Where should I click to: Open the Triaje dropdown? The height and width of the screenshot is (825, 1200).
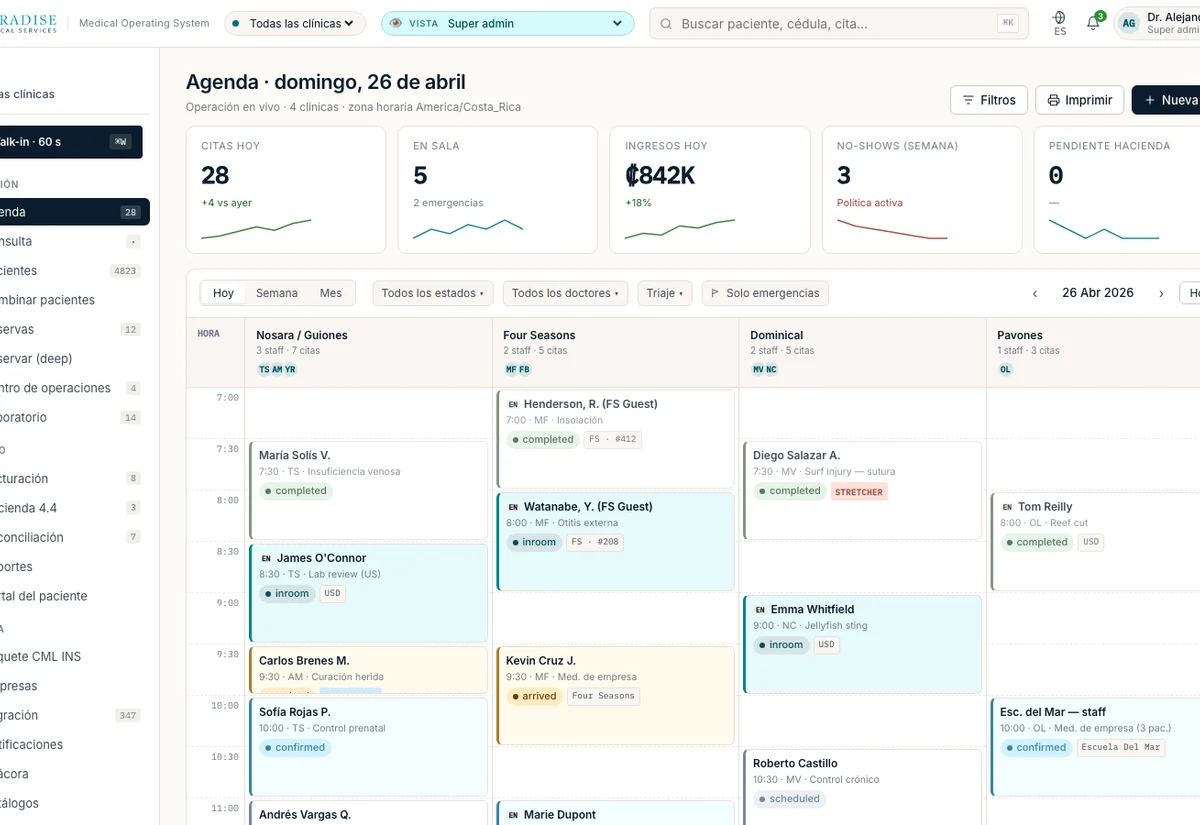tap(665, 293)
